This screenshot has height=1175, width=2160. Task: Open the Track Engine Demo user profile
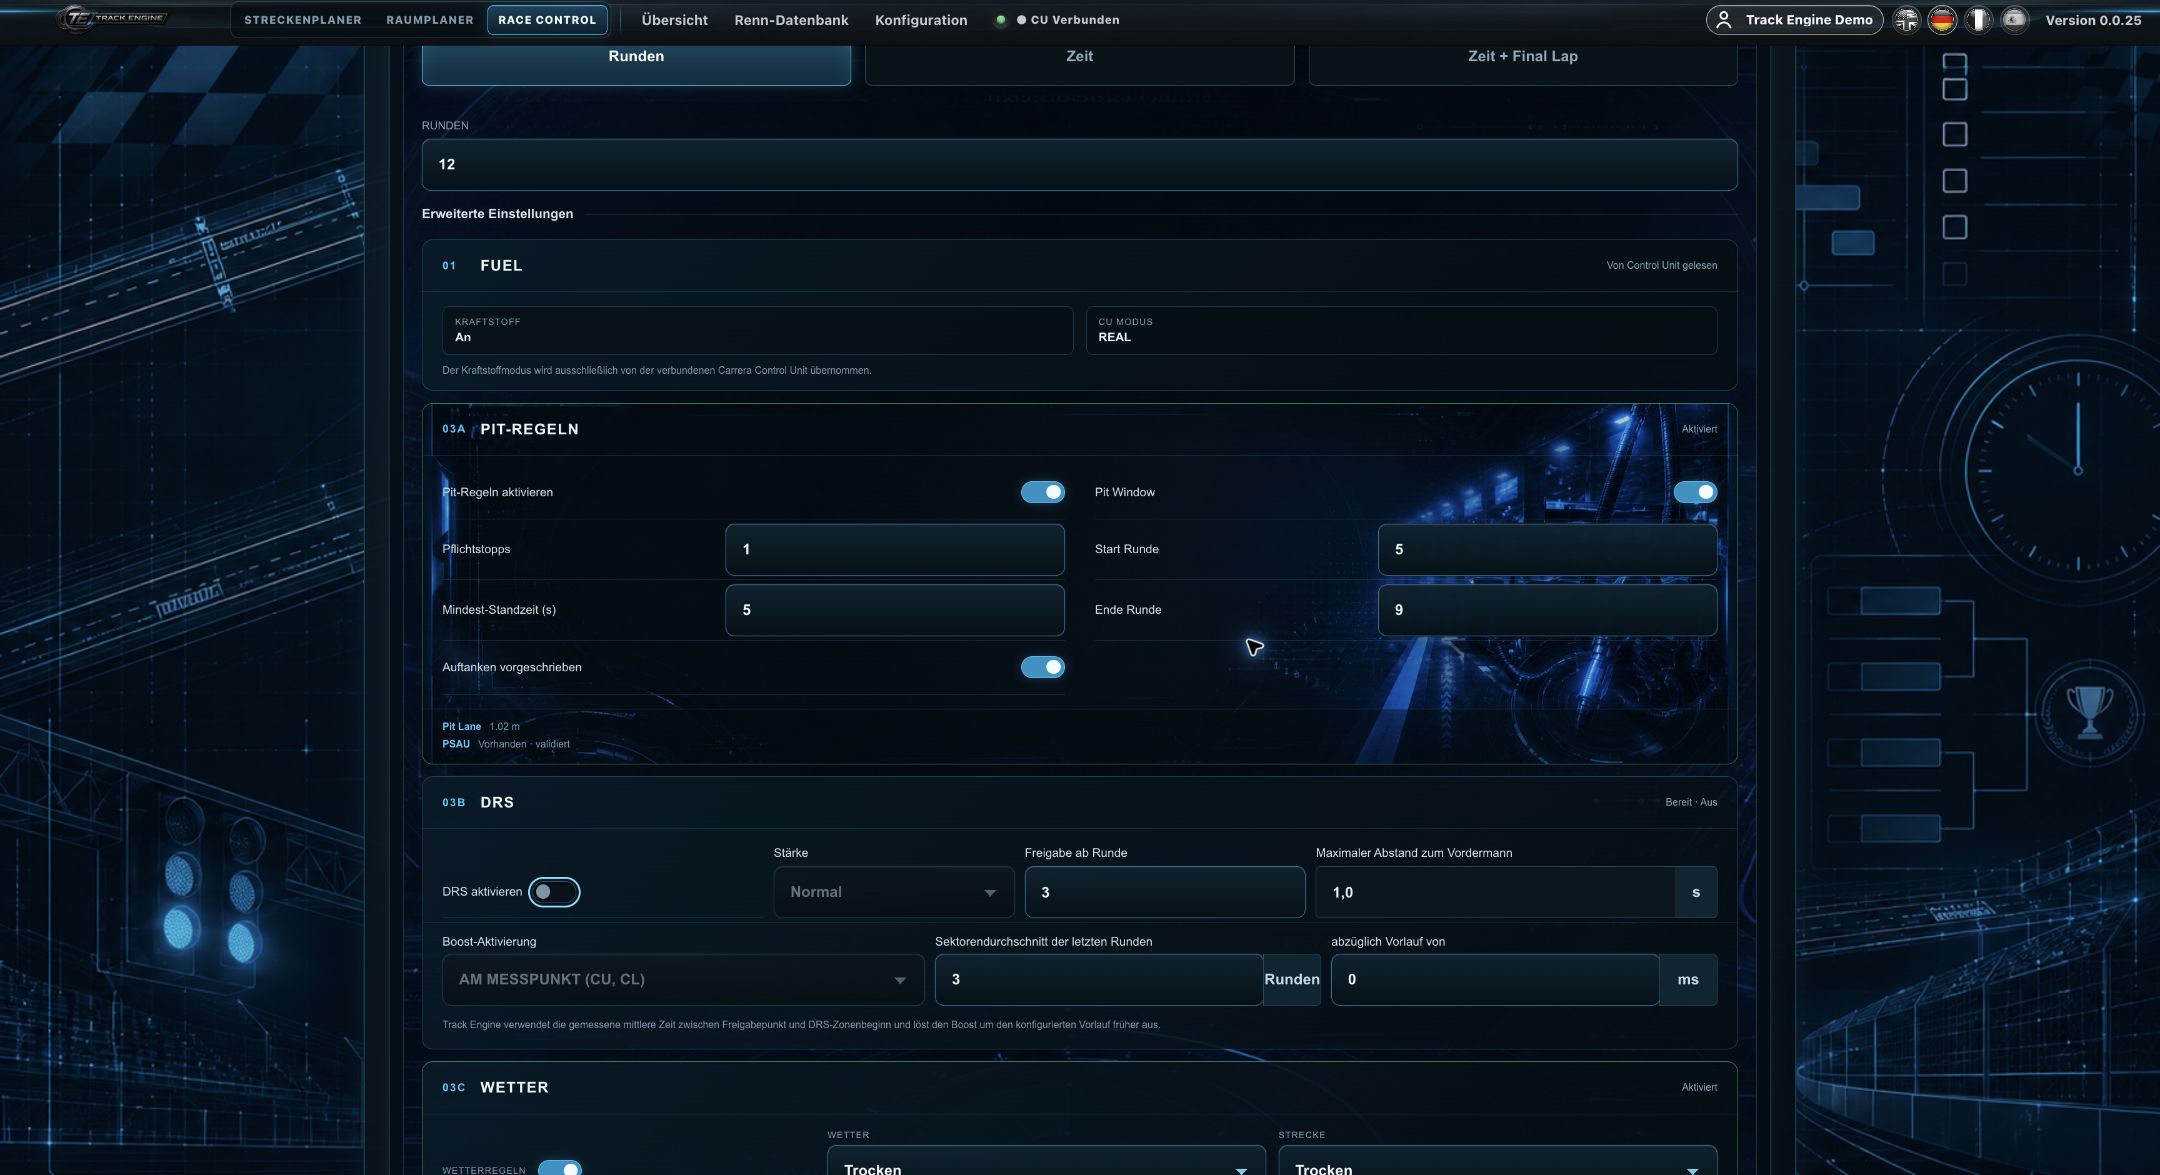coord(1794,20)
